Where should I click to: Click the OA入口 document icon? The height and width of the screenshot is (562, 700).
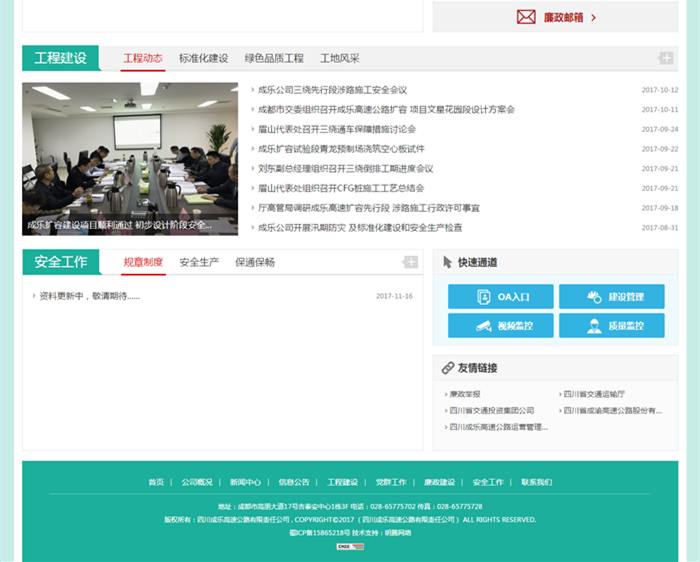[484, 297]
